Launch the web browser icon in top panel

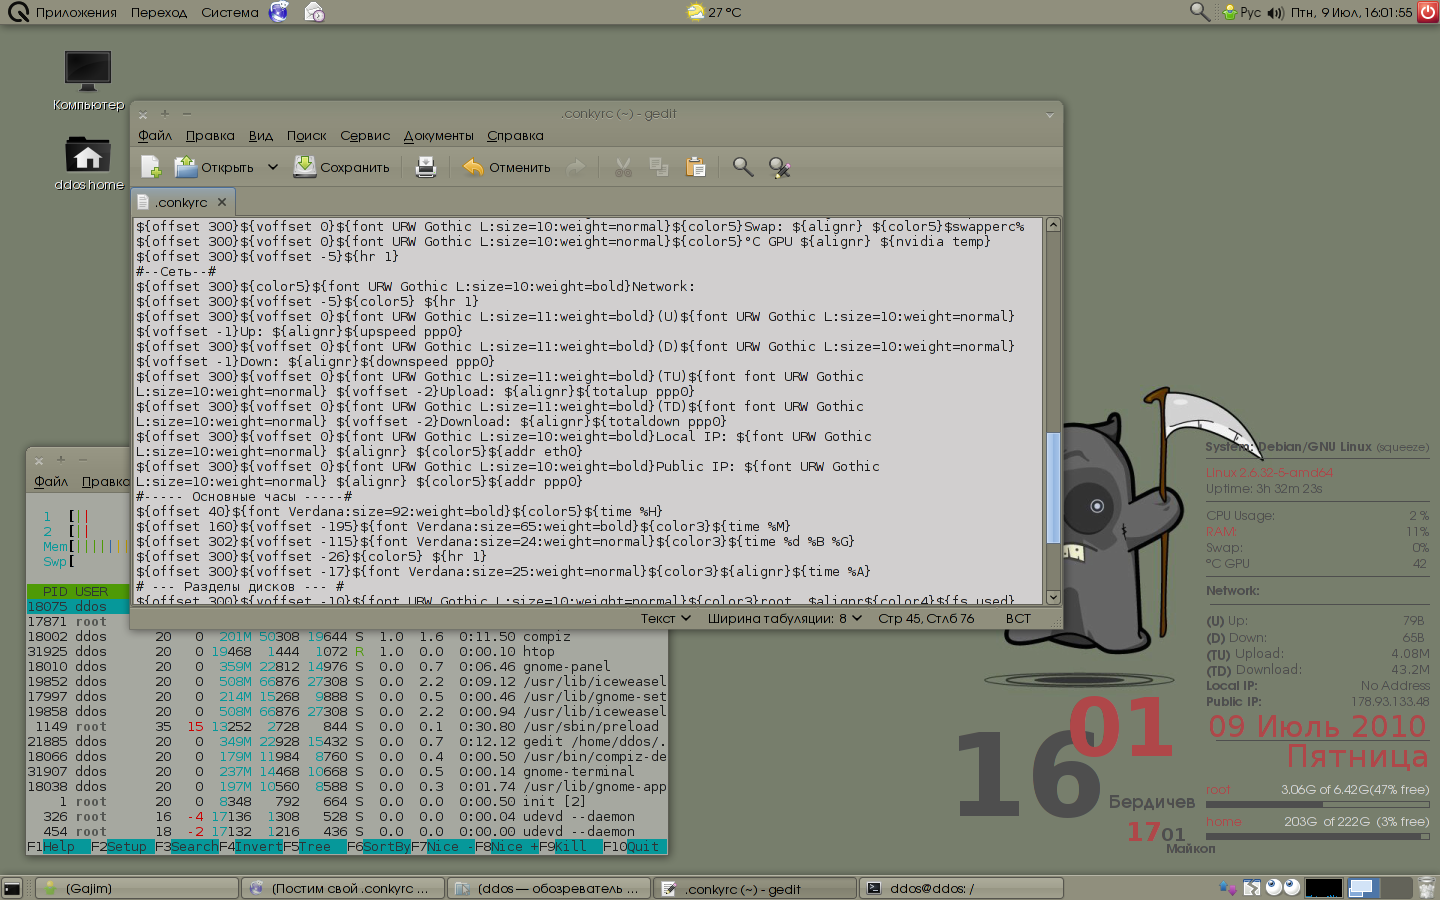279,12
